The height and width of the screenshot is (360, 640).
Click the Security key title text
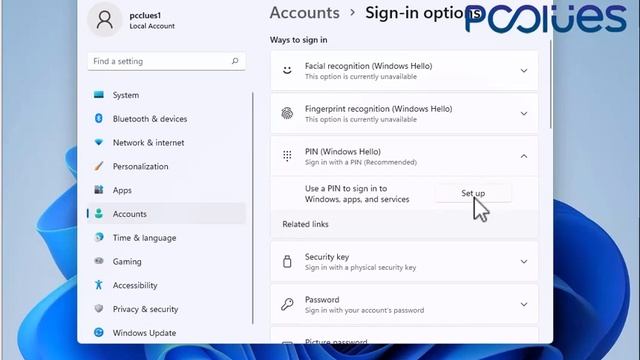tap(327, 257)
